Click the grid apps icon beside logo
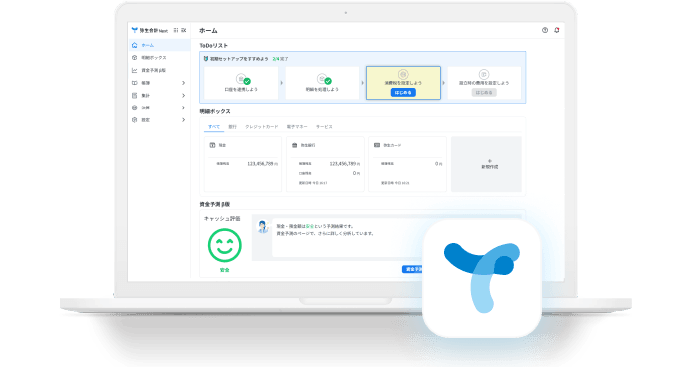693x367 pixels. [176, 30]
